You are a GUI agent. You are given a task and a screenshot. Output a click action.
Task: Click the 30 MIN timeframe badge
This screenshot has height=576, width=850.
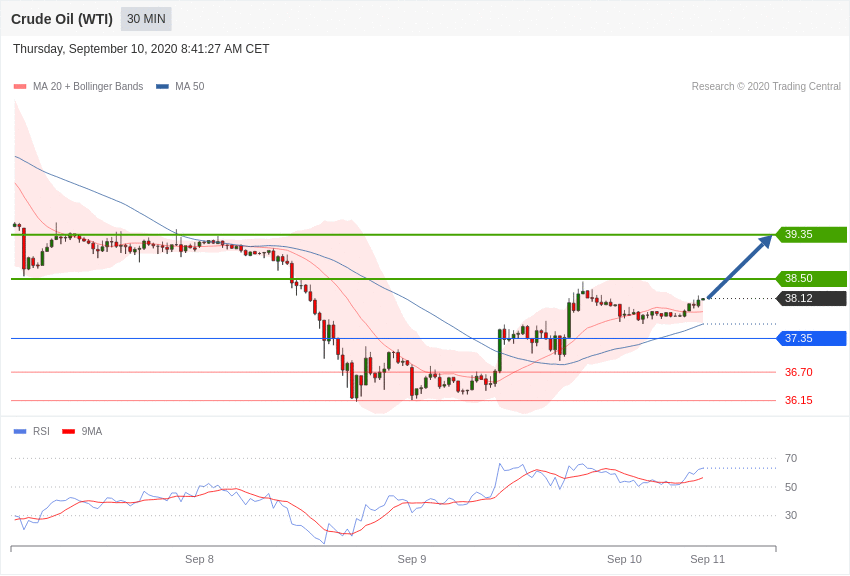pos(146,19)
